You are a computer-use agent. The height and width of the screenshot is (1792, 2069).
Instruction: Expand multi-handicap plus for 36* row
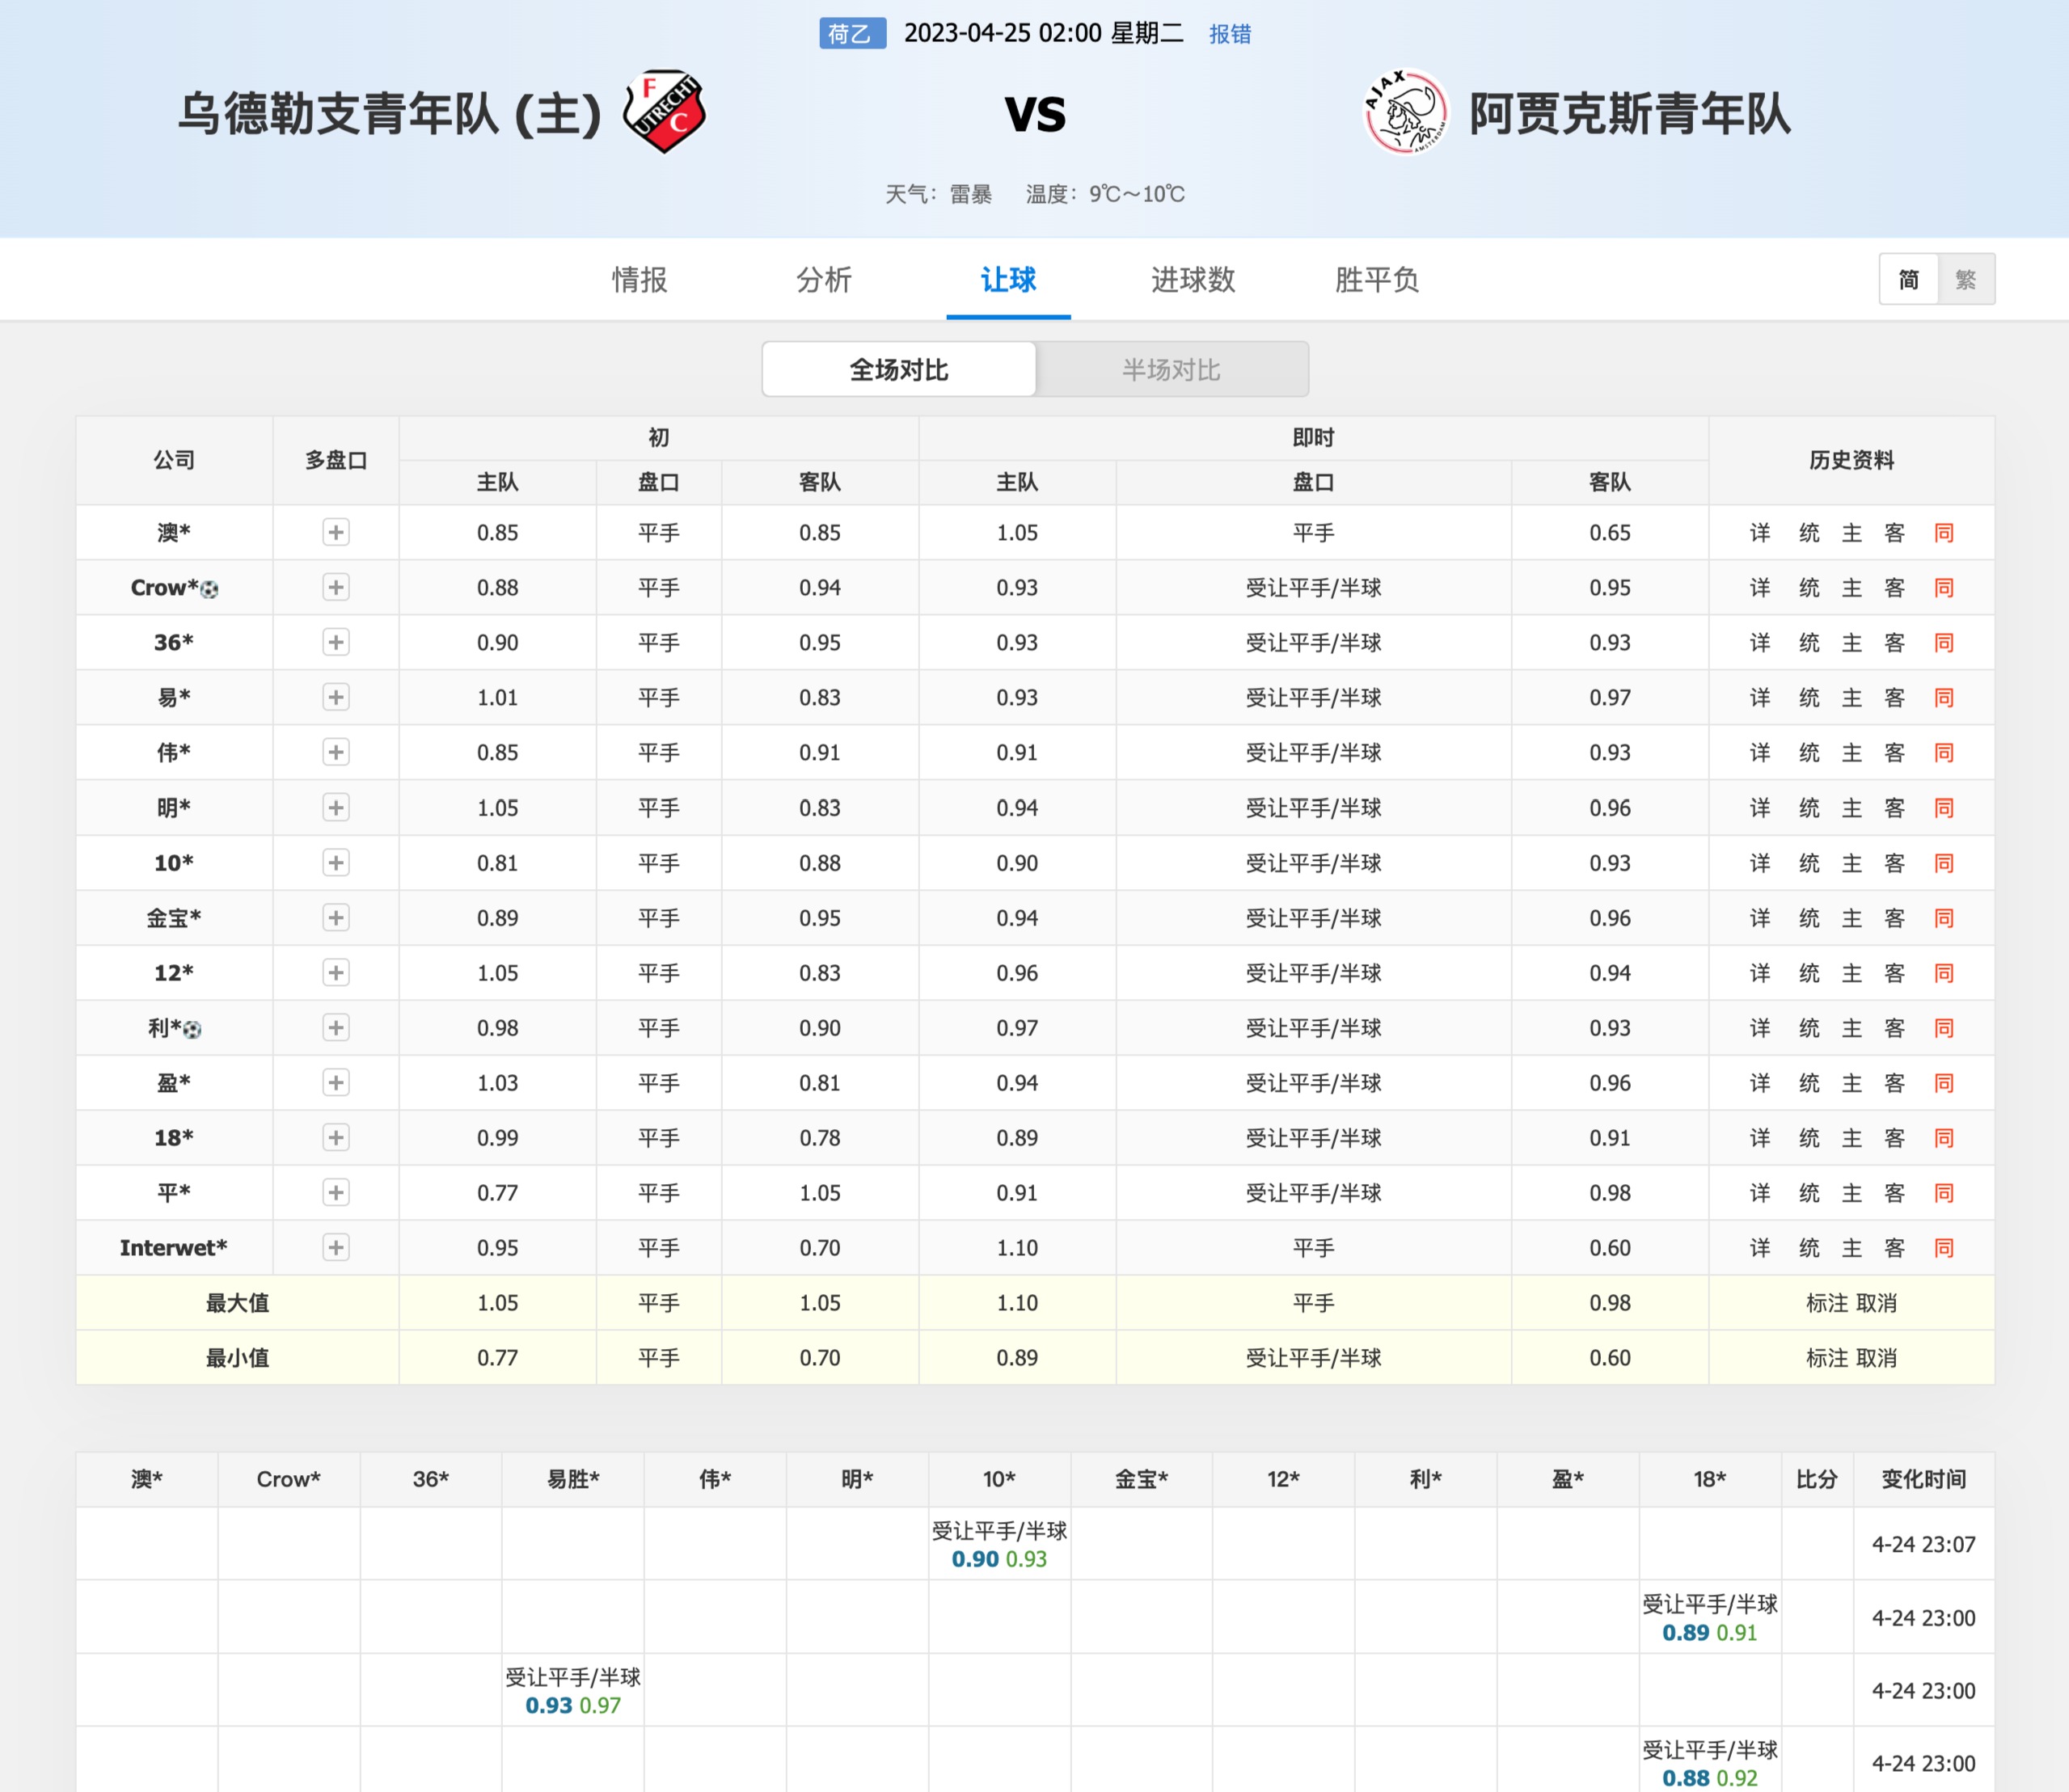point(336,642)
